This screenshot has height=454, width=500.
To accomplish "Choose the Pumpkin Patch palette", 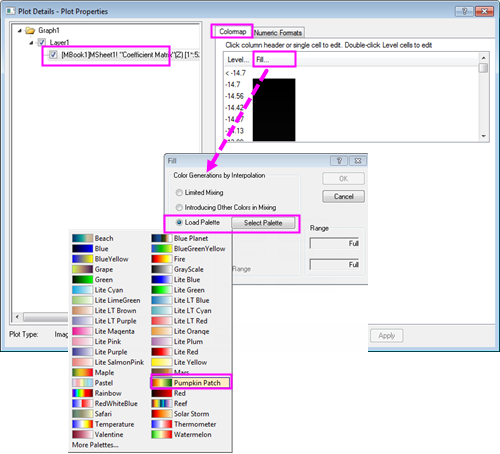I will 190,383.
